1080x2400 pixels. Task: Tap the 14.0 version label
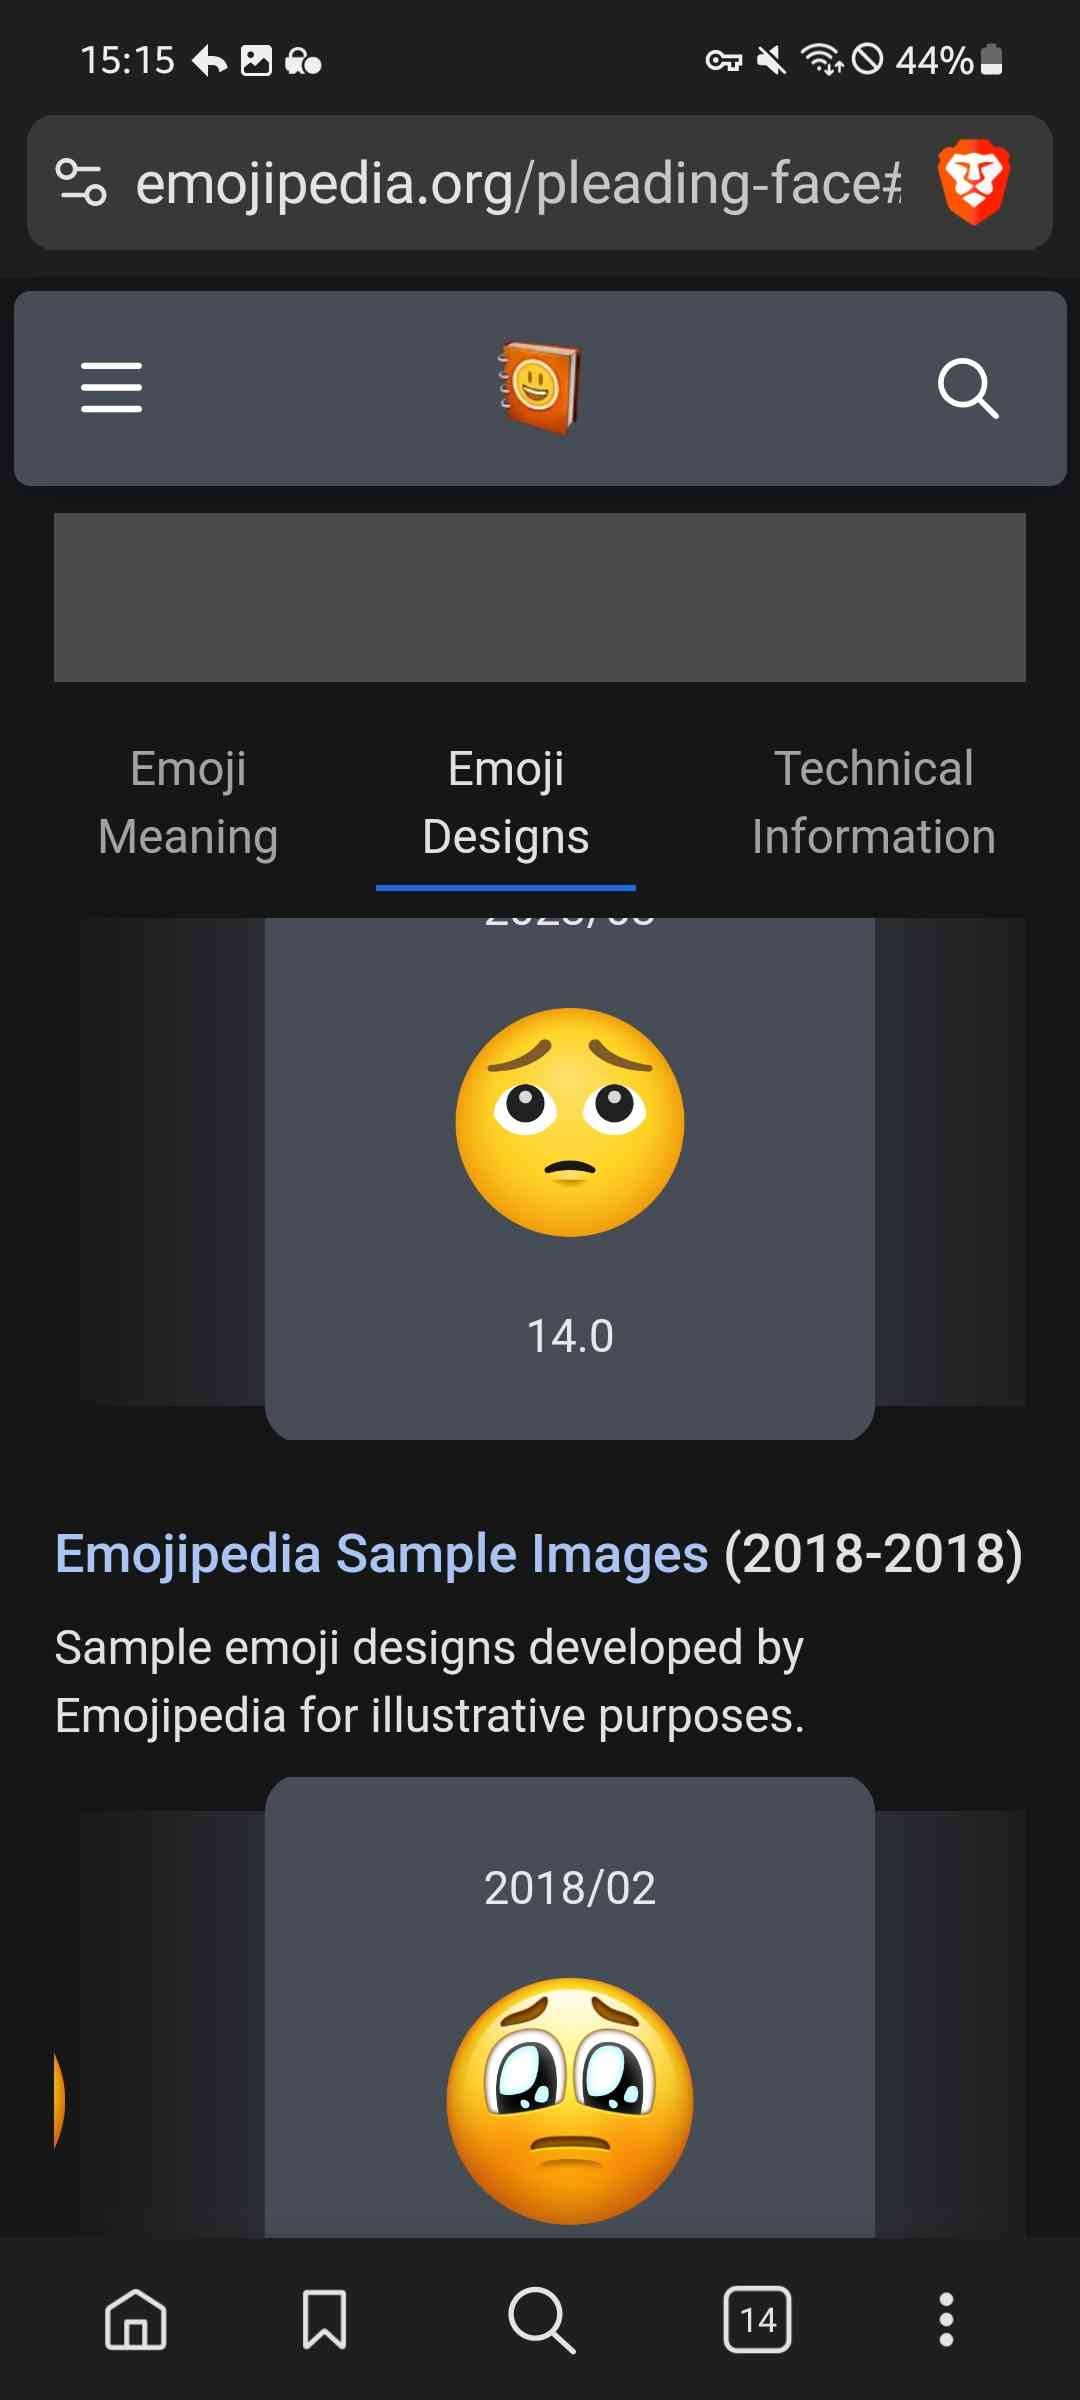click(570, 1336)
